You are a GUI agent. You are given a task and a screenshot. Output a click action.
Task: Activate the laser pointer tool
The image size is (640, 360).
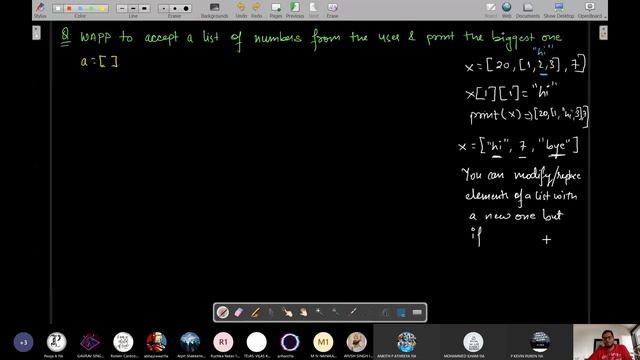[353, 313]
